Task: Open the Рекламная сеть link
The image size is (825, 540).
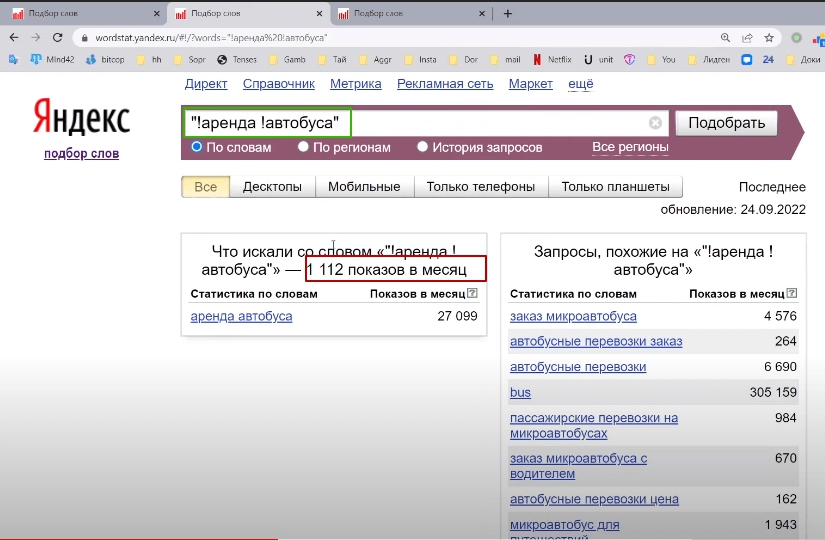Action: coord(445,84)
